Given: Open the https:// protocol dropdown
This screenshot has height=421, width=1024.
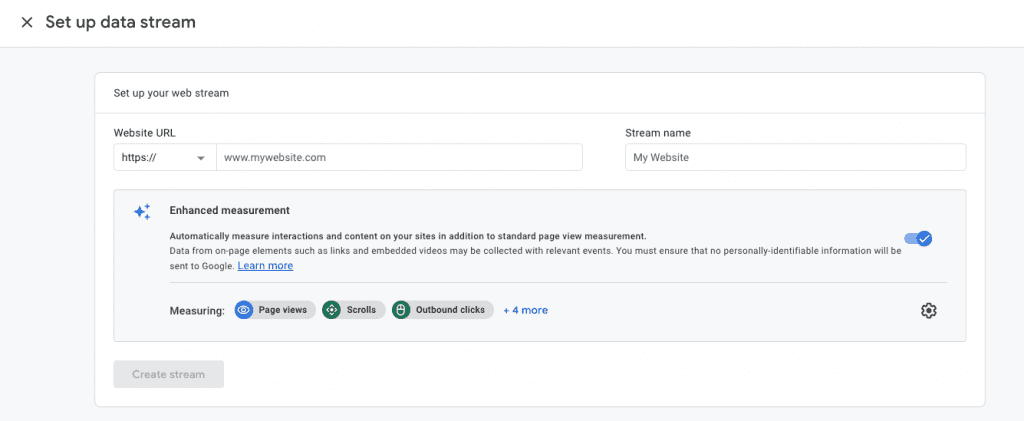Looking at the screenshot, I should point(165,157).
